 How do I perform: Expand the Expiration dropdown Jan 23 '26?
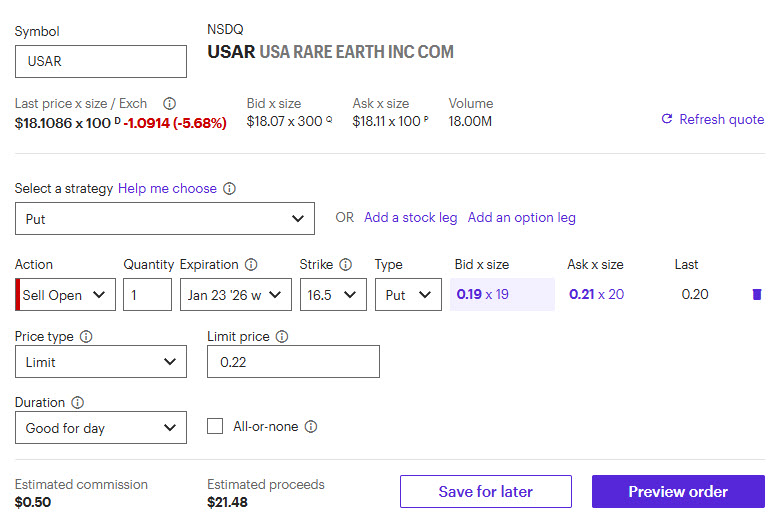(236, 295)
